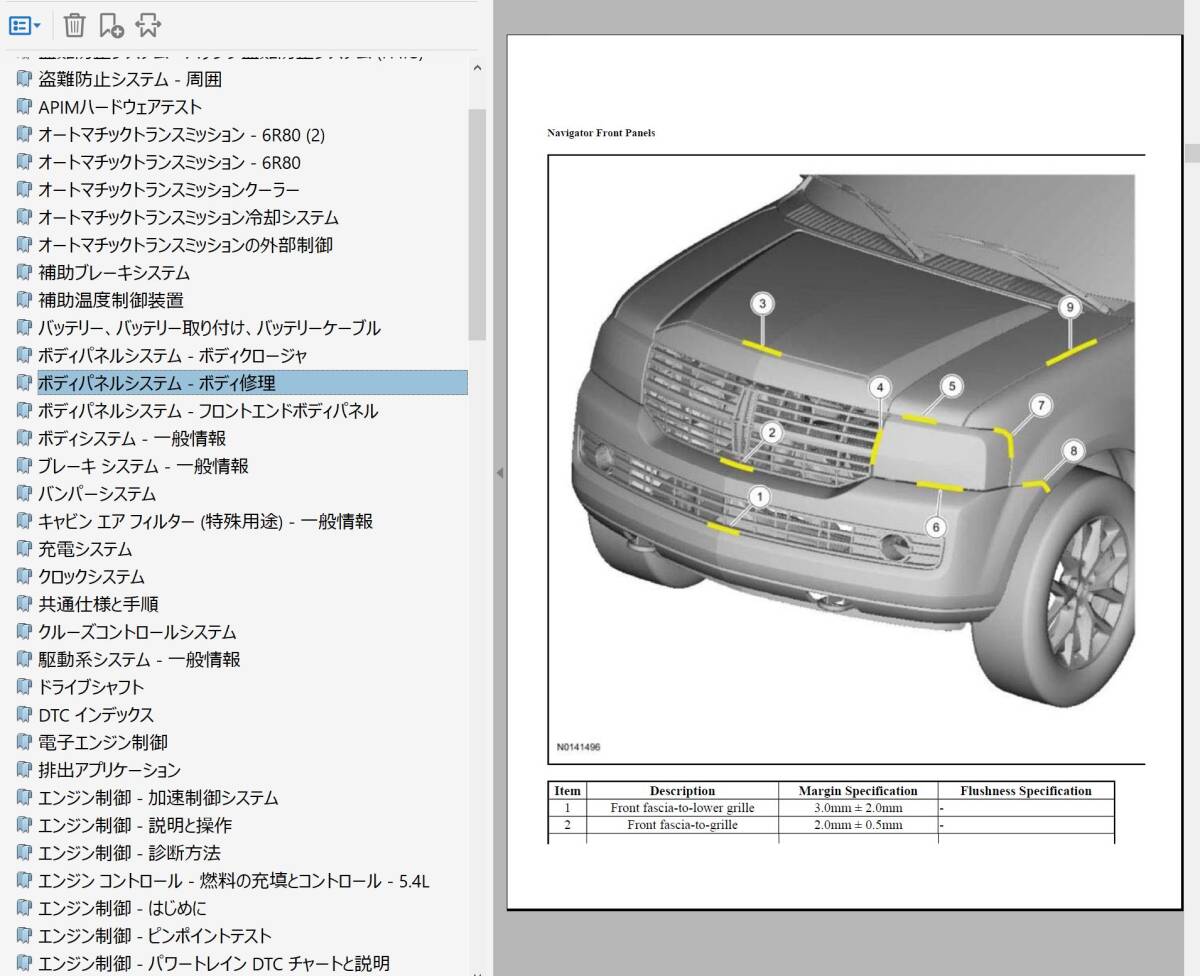Viewport: 1200px width, 976px height.
Task: Click bookmark icon beside DTC インデックス
Action: pyautogui.click(x=24, y=716)
